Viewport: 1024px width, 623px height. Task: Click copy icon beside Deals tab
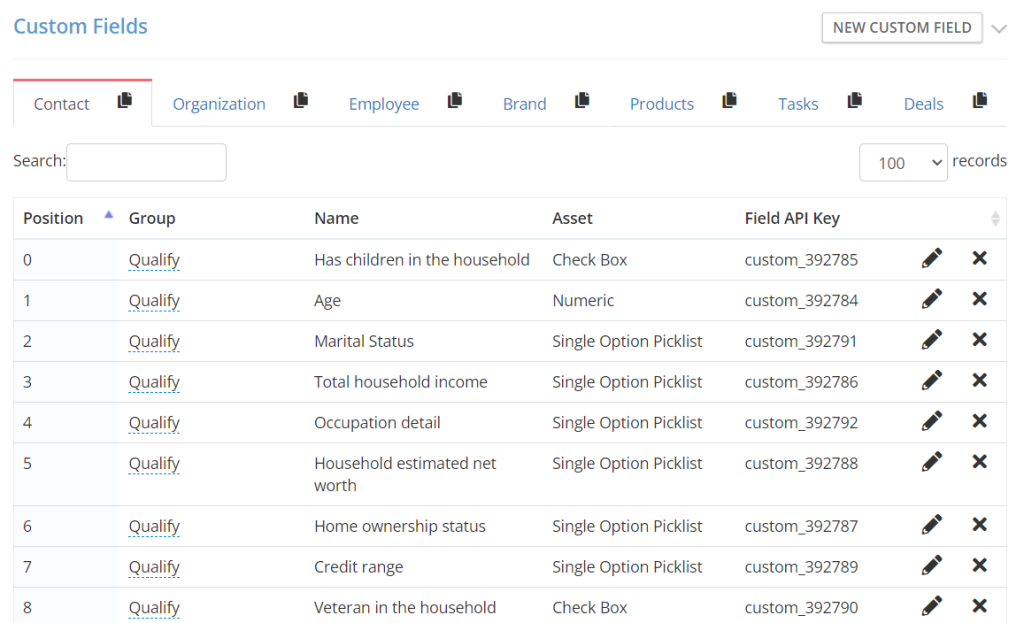click(x=979, y=101)
